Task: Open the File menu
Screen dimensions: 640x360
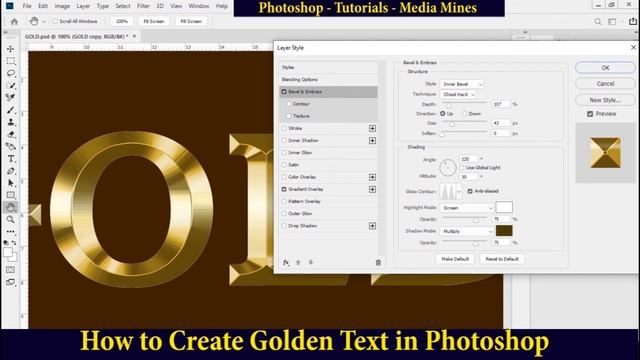Action: point(27,6)
